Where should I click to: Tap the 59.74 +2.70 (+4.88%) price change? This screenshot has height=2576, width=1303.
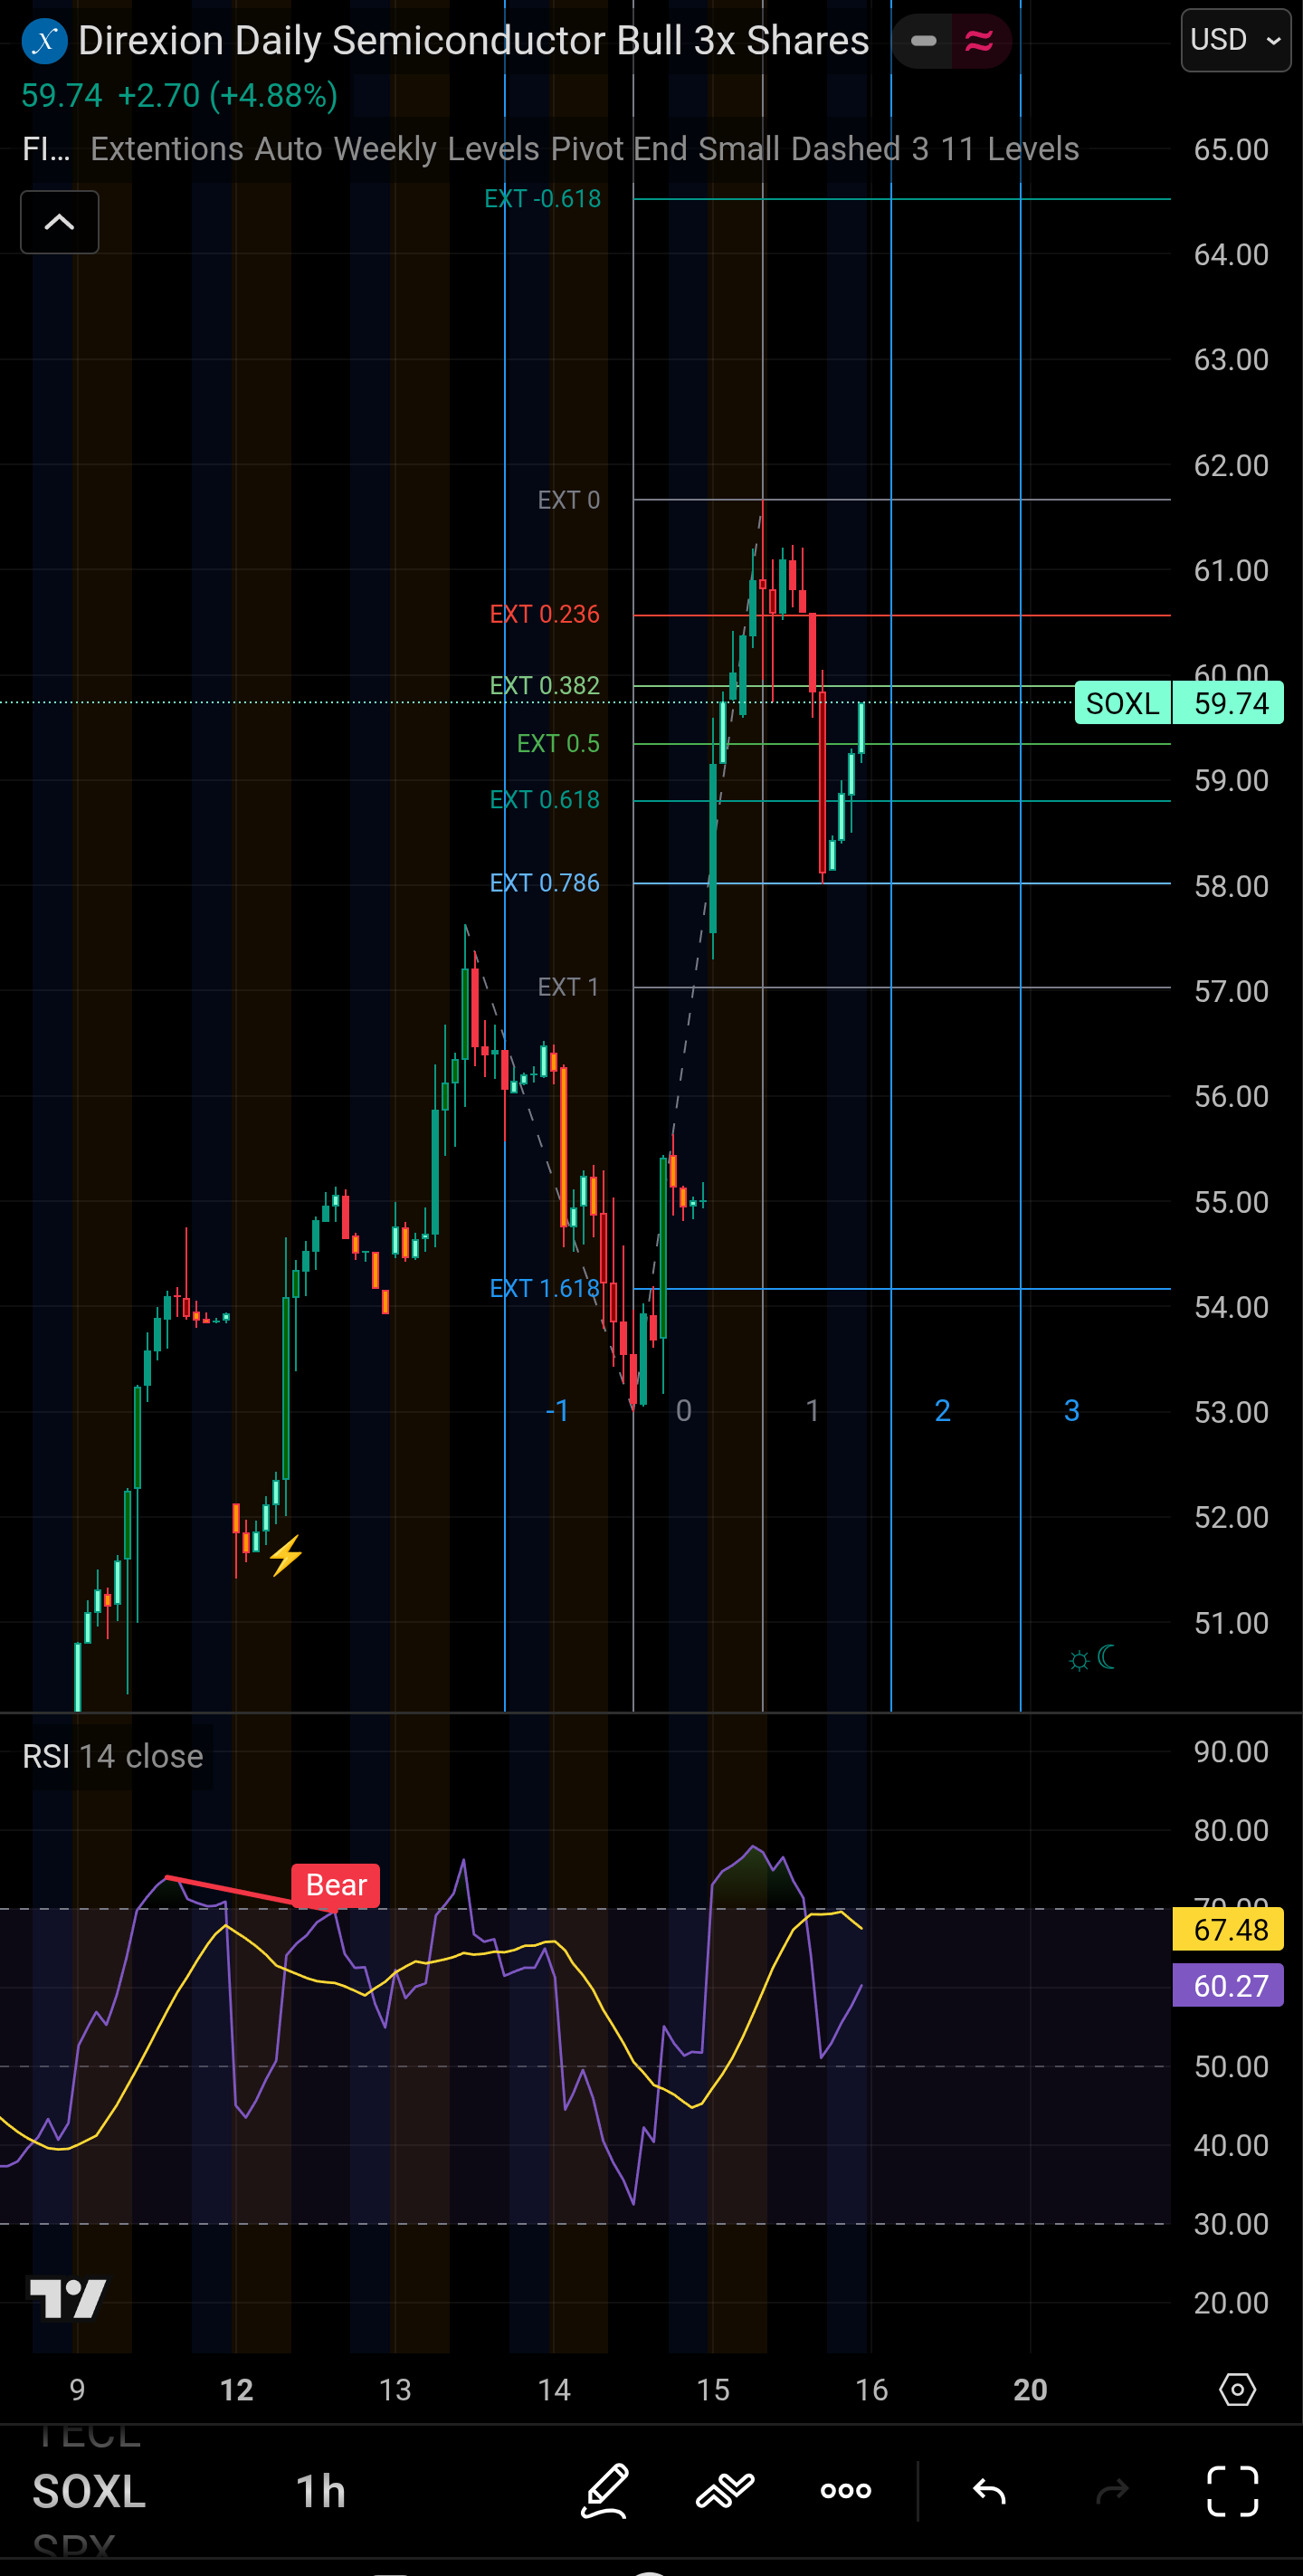click(180, 96)
